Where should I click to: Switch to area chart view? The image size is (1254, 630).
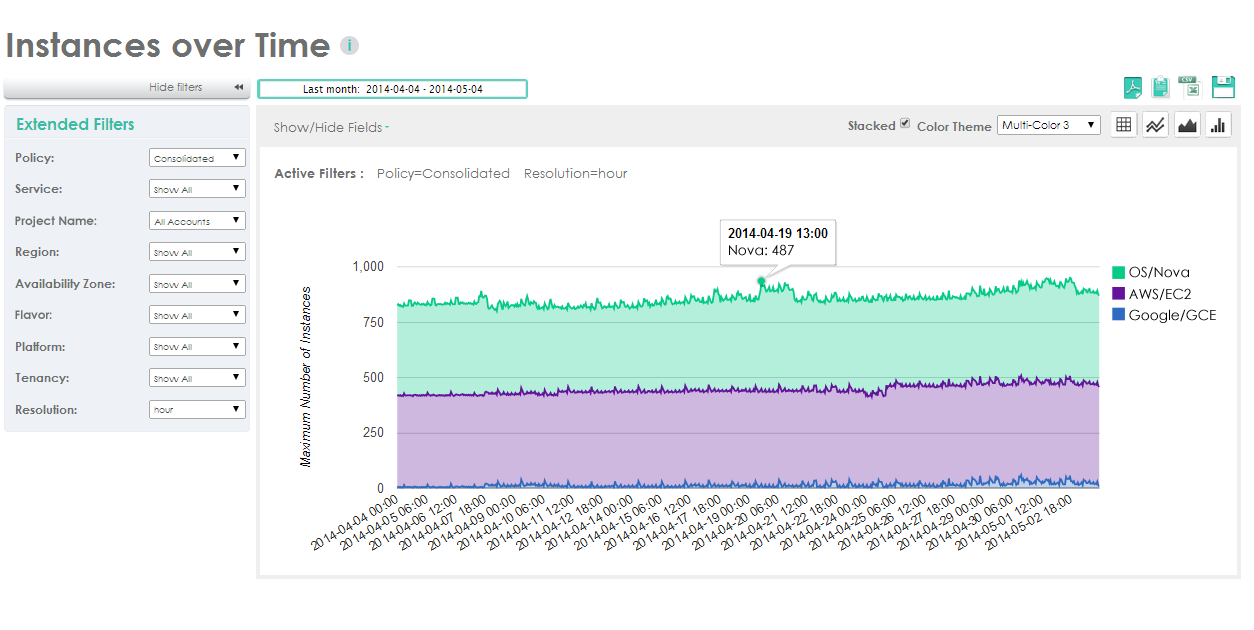click(1187, 125)
